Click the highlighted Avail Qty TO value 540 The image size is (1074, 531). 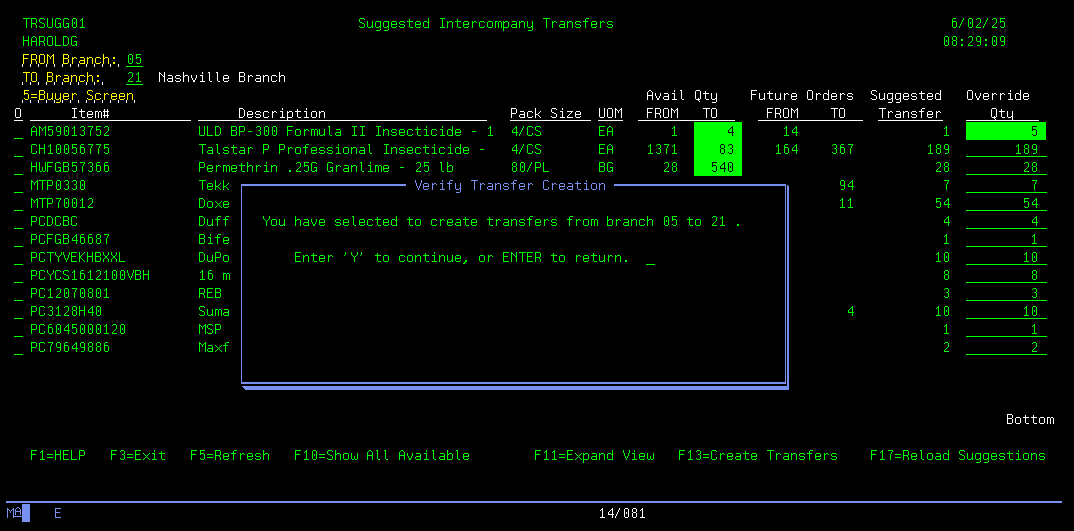click(717, 167)
